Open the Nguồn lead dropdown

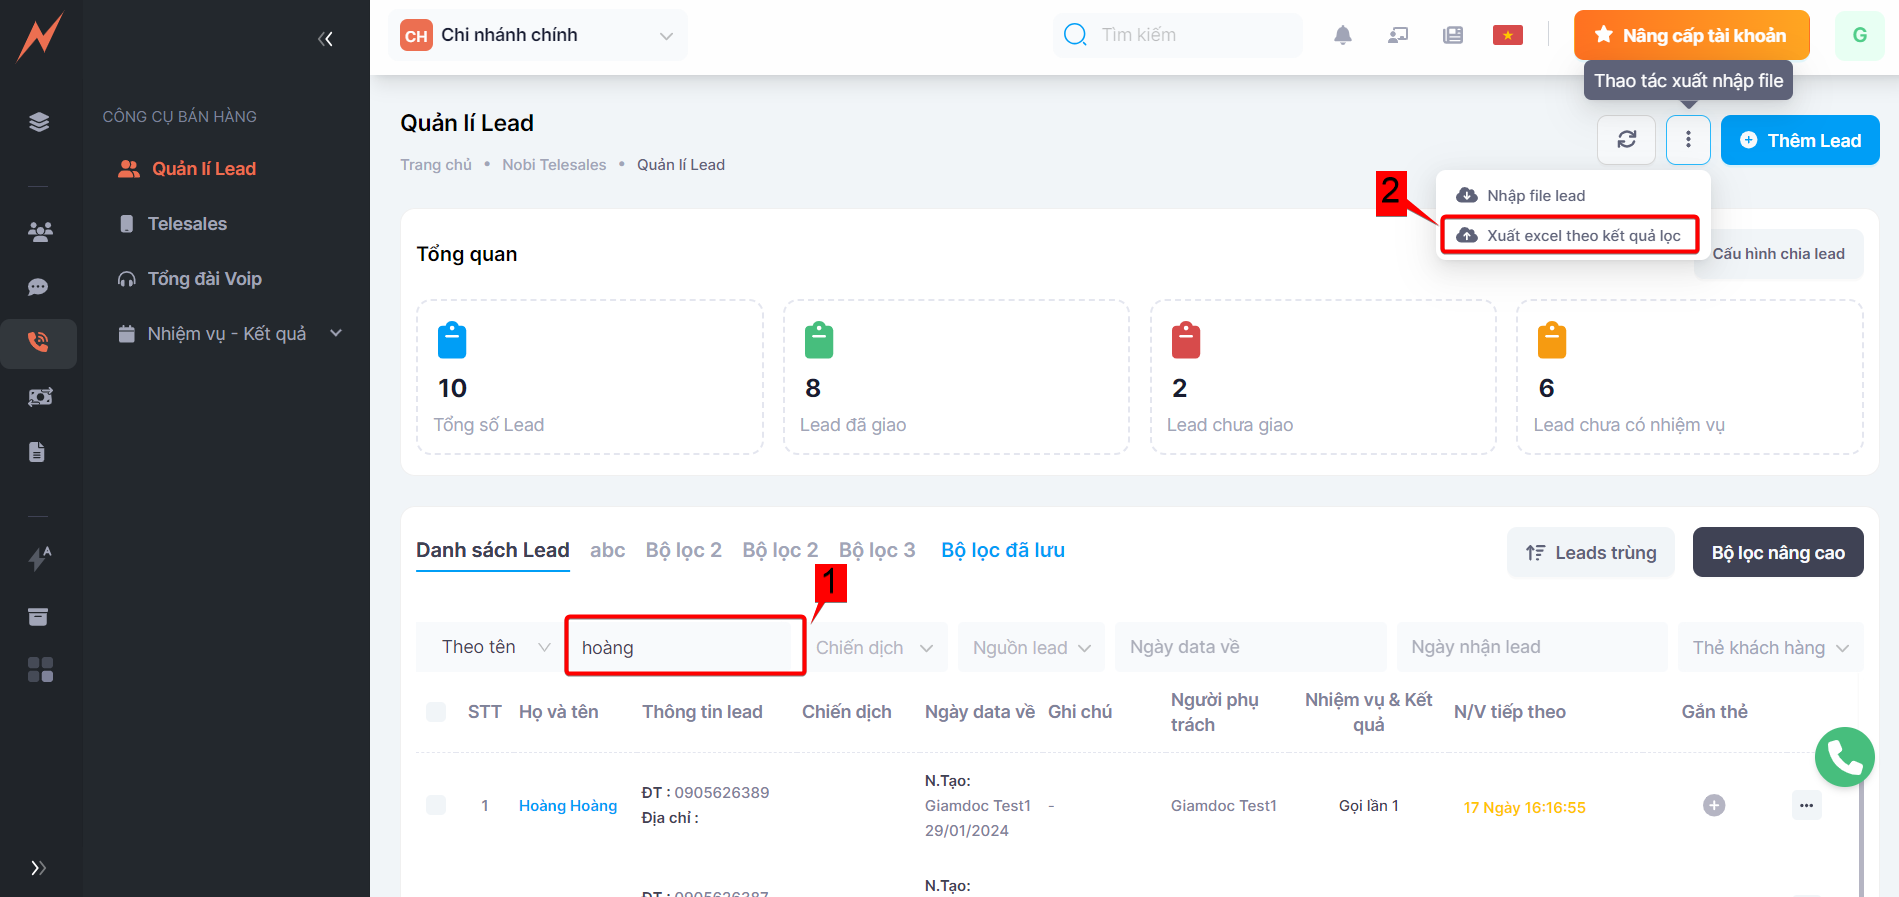(x=1031, y=648)
